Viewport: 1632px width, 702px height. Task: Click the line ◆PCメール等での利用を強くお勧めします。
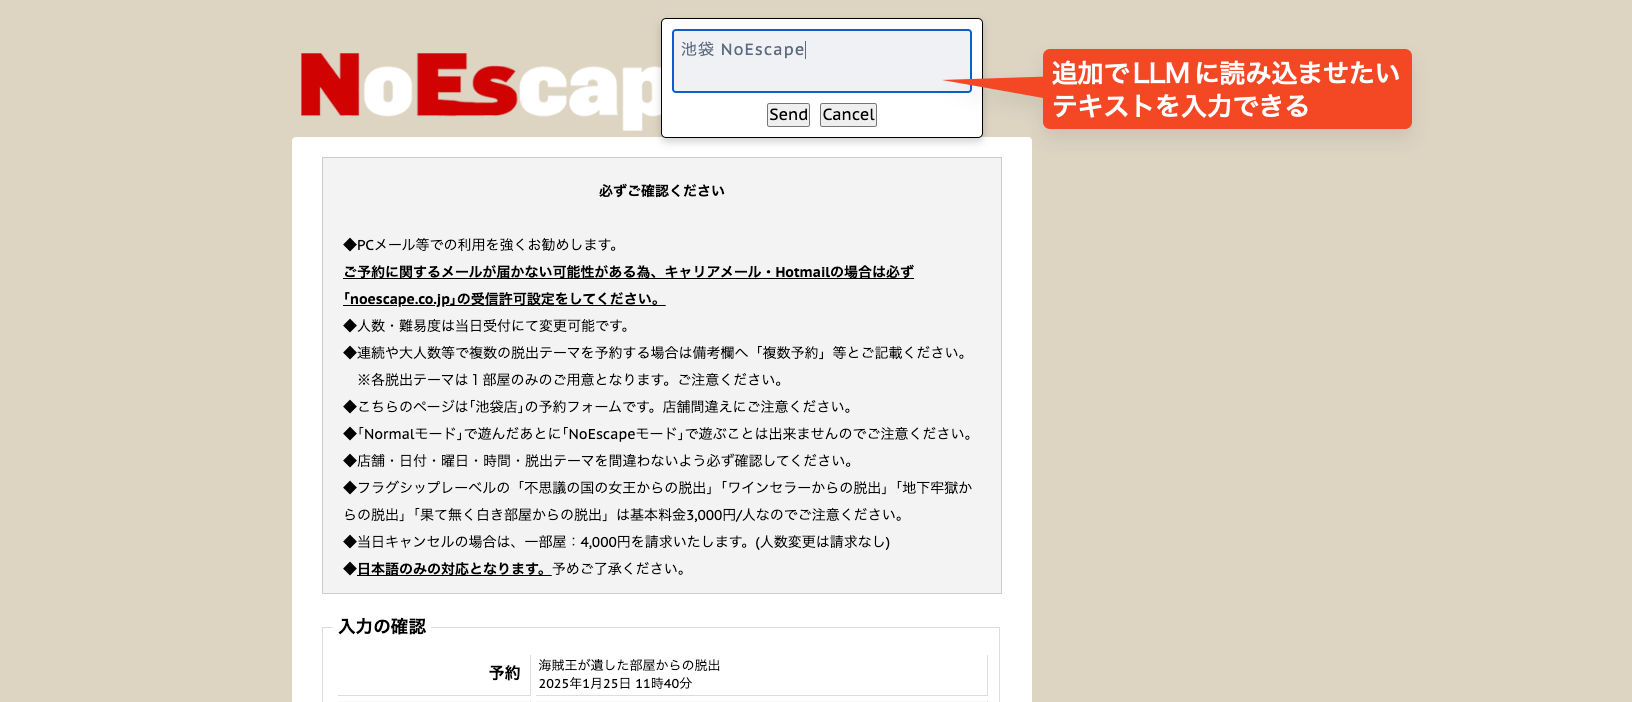click(x=484, y=245)
